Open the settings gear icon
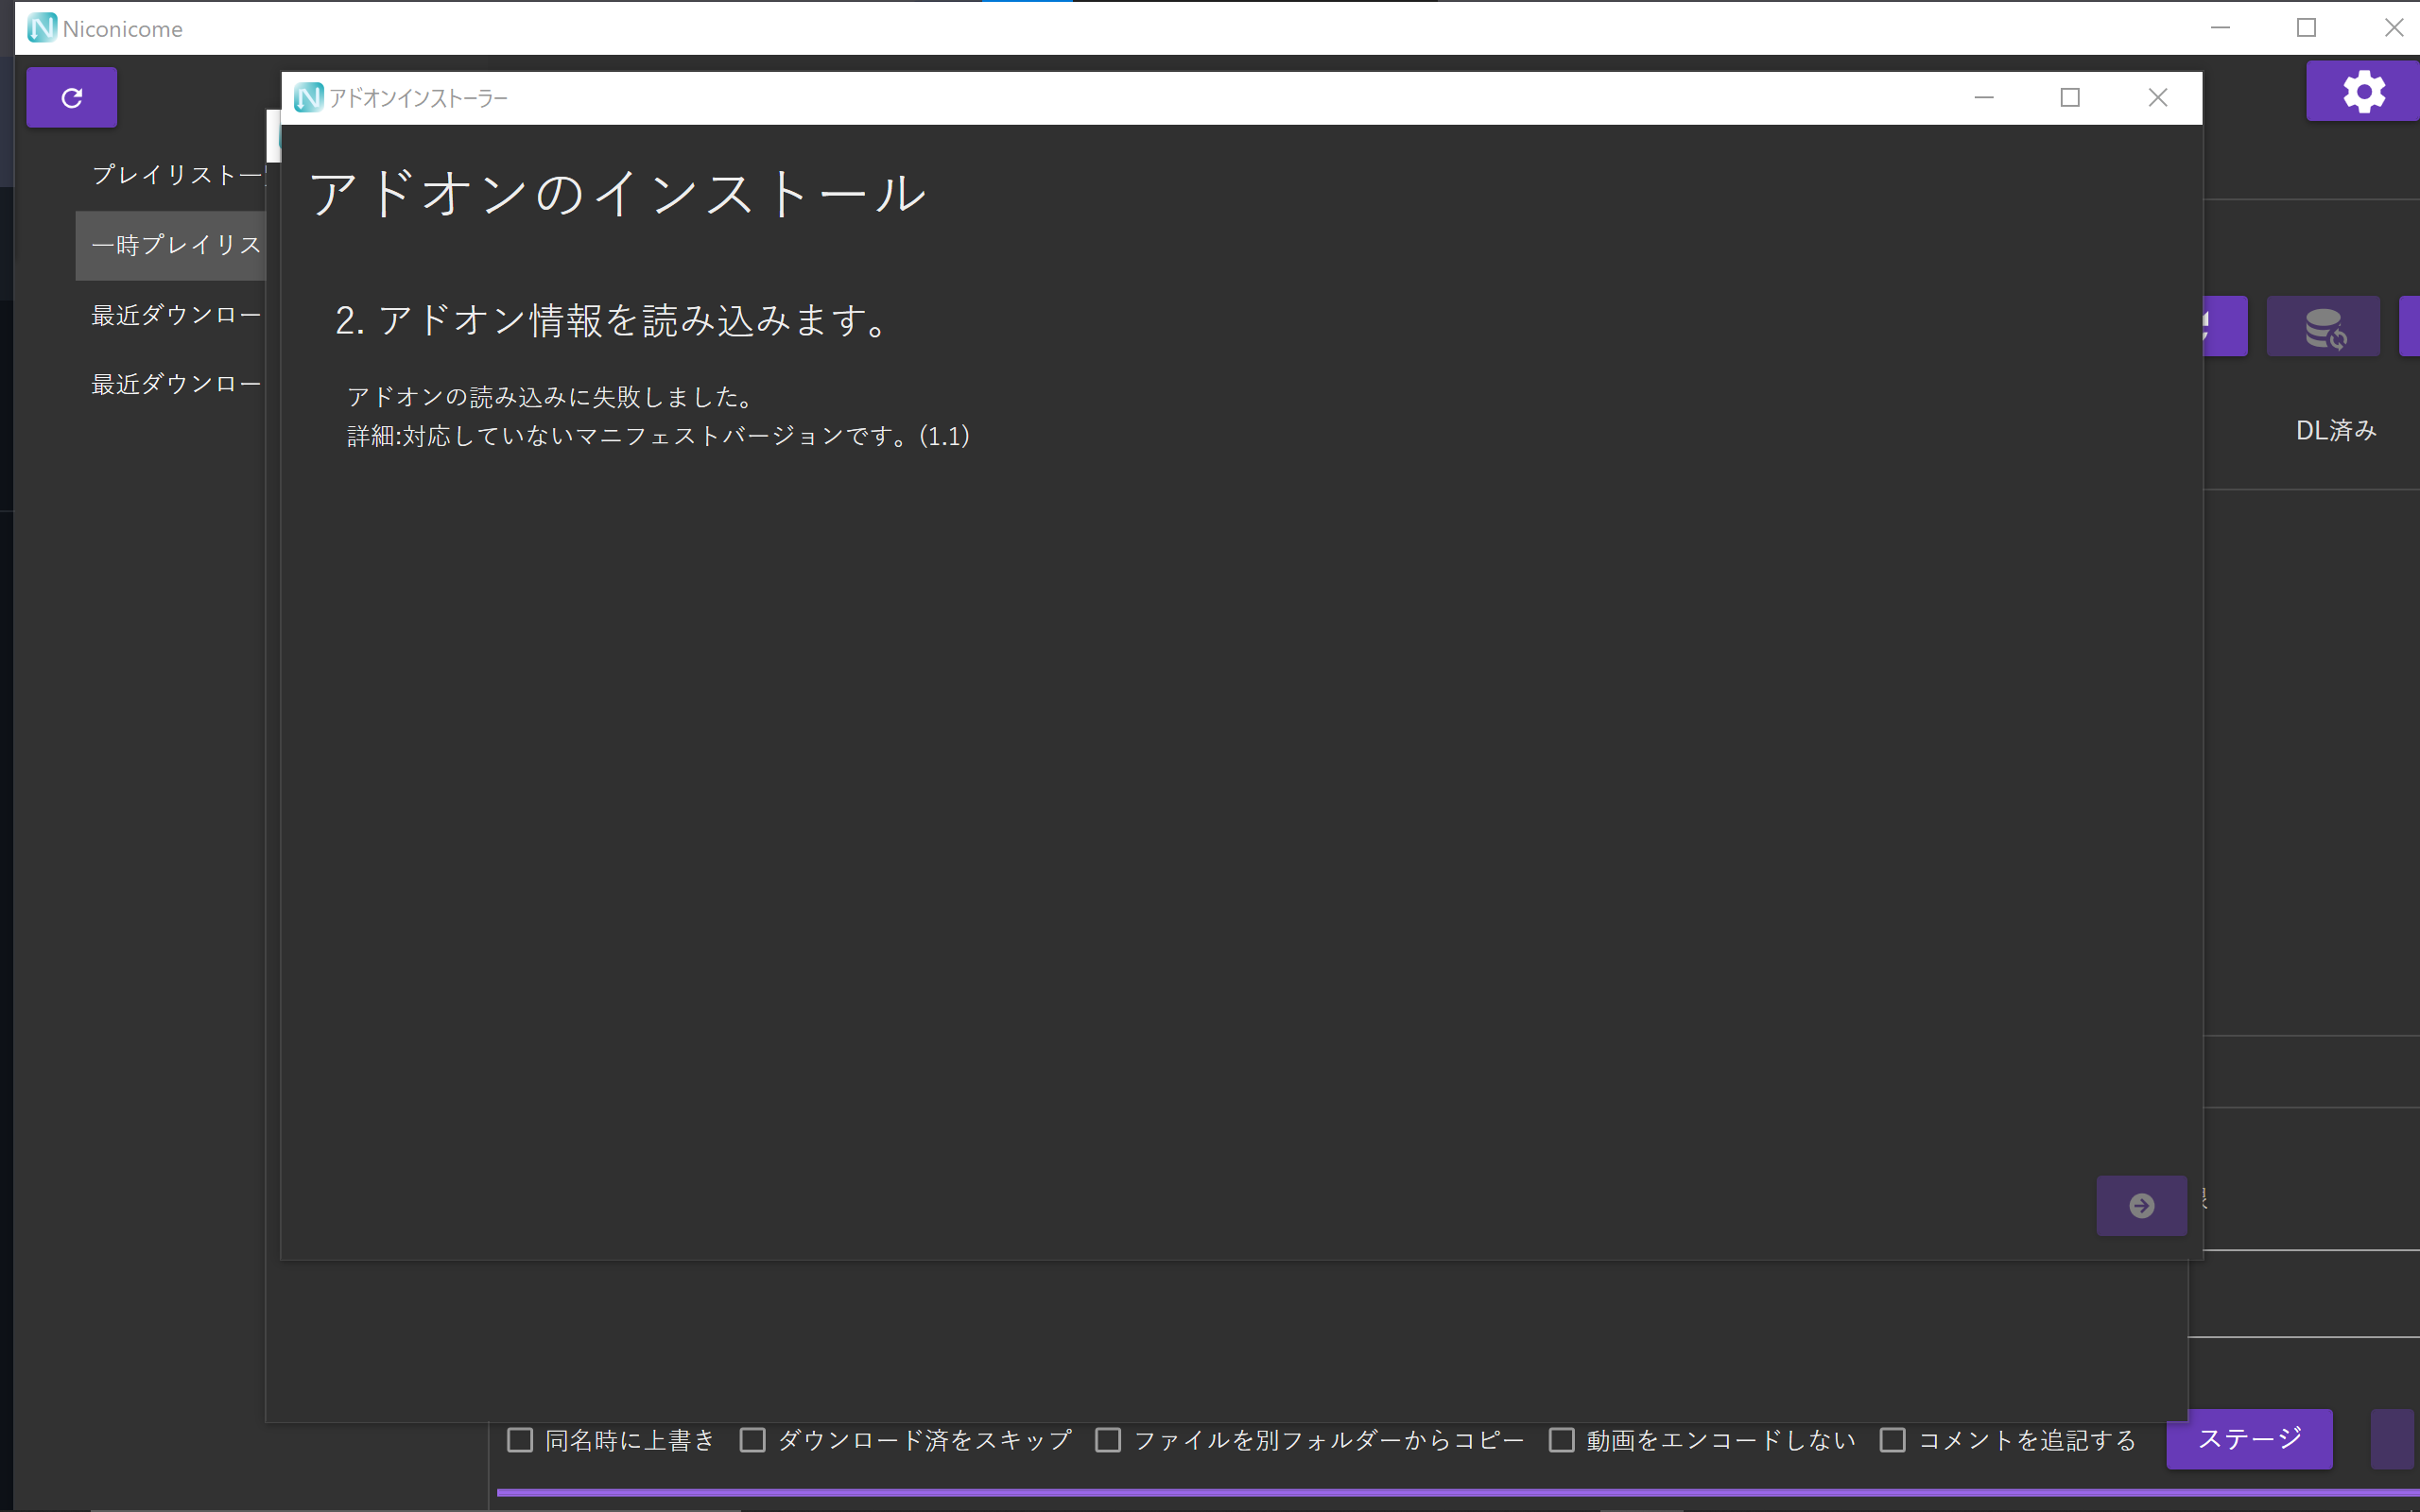The height and width of the screenshot is (1512, 2420). click(2362, 91)
